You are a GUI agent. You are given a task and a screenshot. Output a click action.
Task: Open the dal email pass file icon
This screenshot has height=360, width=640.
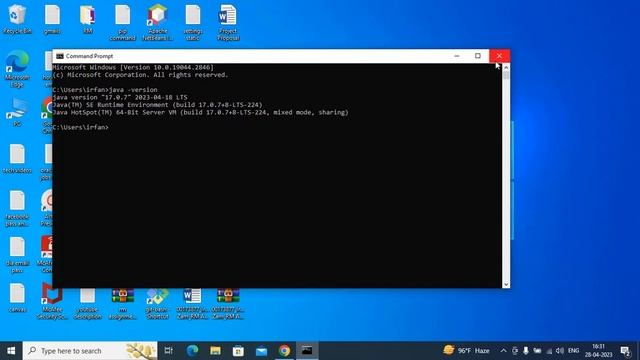17,255
